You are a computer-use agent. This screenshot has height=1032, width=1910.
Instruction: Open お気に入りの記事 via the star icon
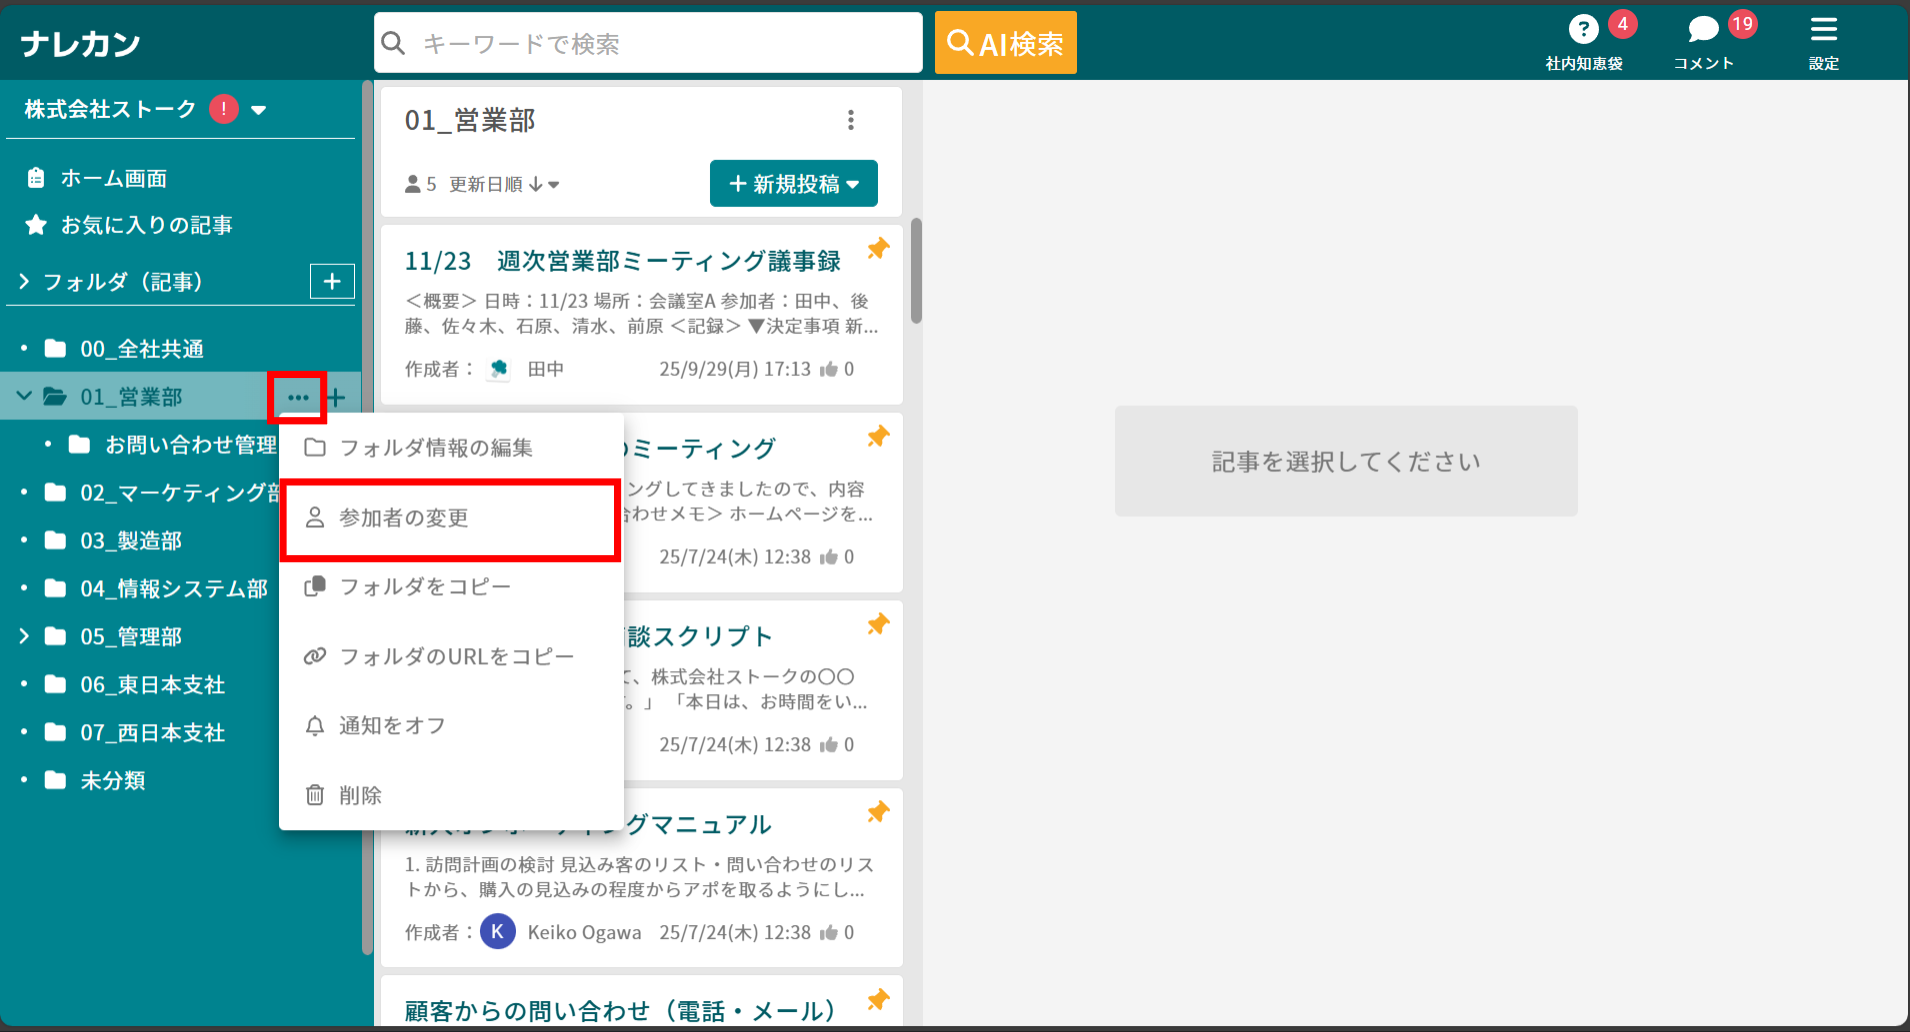click(x=37, y=224)
